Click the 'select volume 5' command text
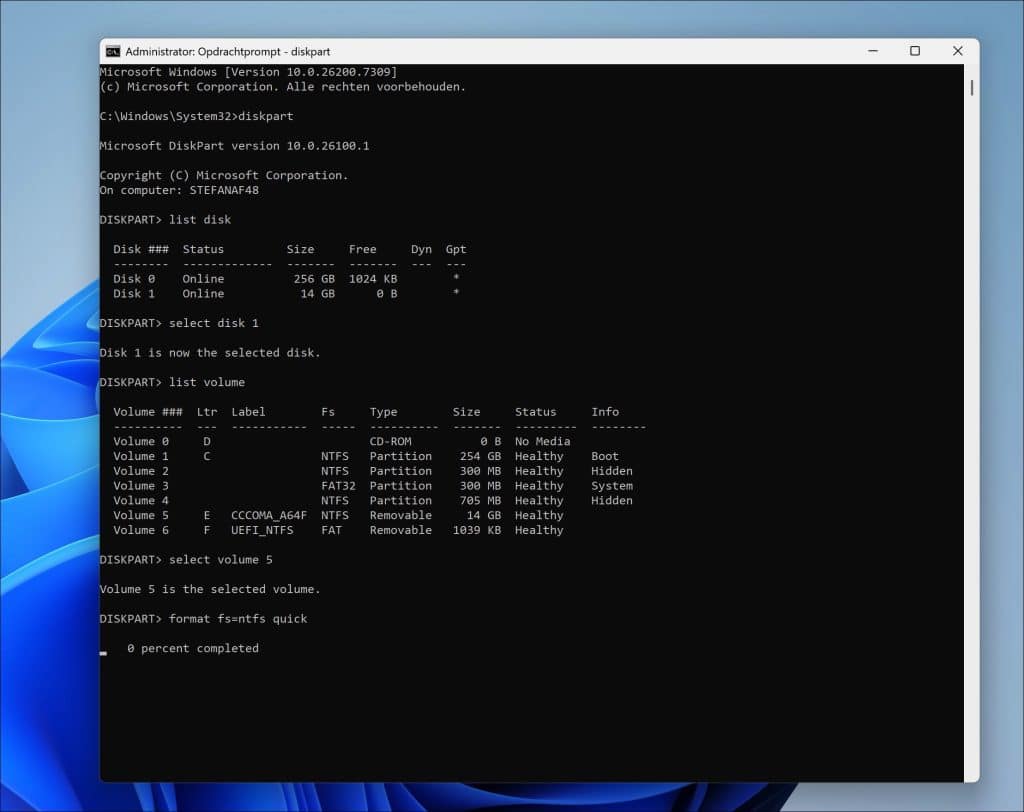 coord(220,560)
